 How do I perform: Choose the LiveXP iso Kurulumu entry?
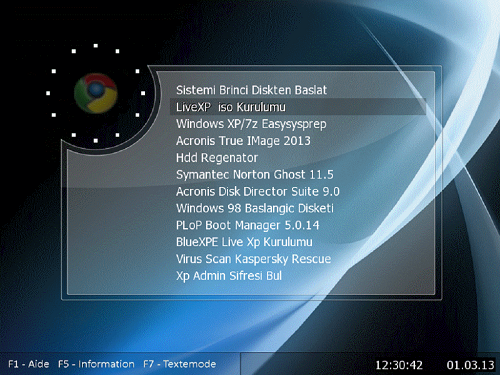(x=298, y=107)
